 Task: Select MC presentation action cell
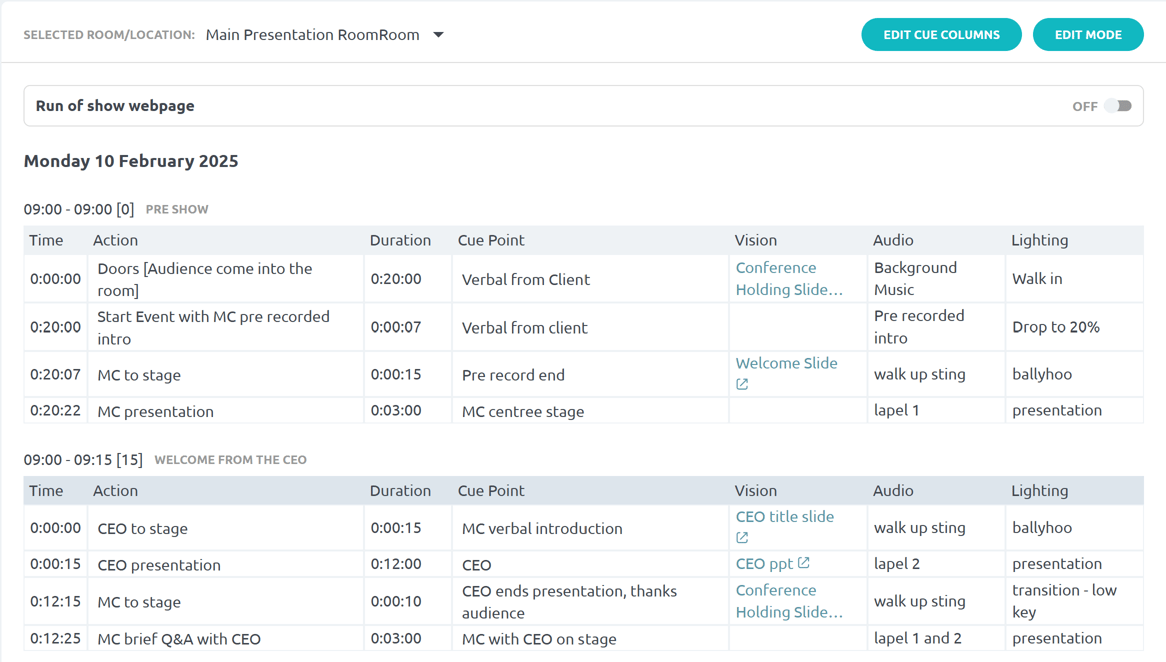[x=226, y=411]
